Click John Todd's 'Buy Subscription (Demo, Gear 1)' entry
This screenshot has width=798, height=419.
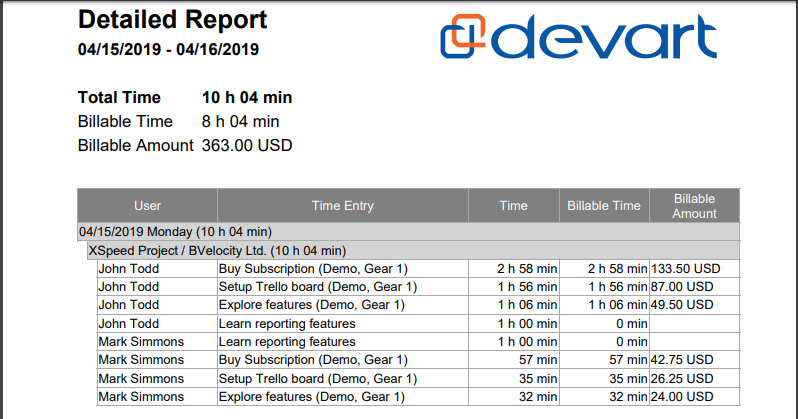point(313,269)
